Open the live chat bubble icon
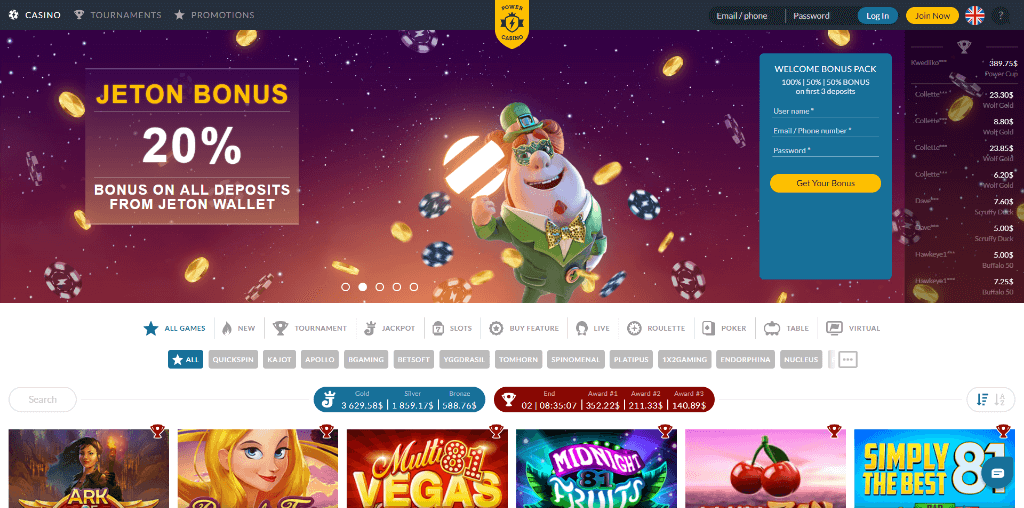Image resolution: width=1024 pixels, height=508 pixels. point(997,473)
